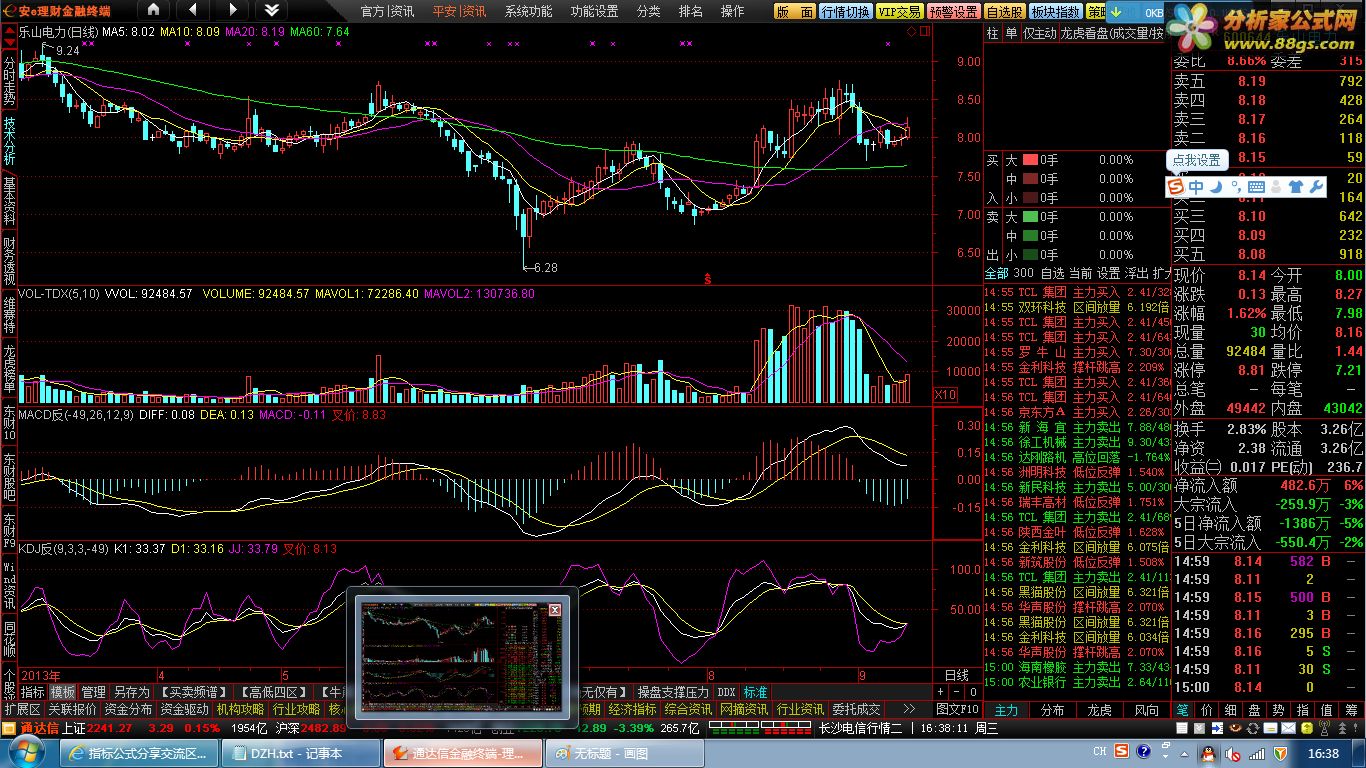
Task: Click the forward arrow navigation icon
Action: pyautogui.click(x=232, y=10)
